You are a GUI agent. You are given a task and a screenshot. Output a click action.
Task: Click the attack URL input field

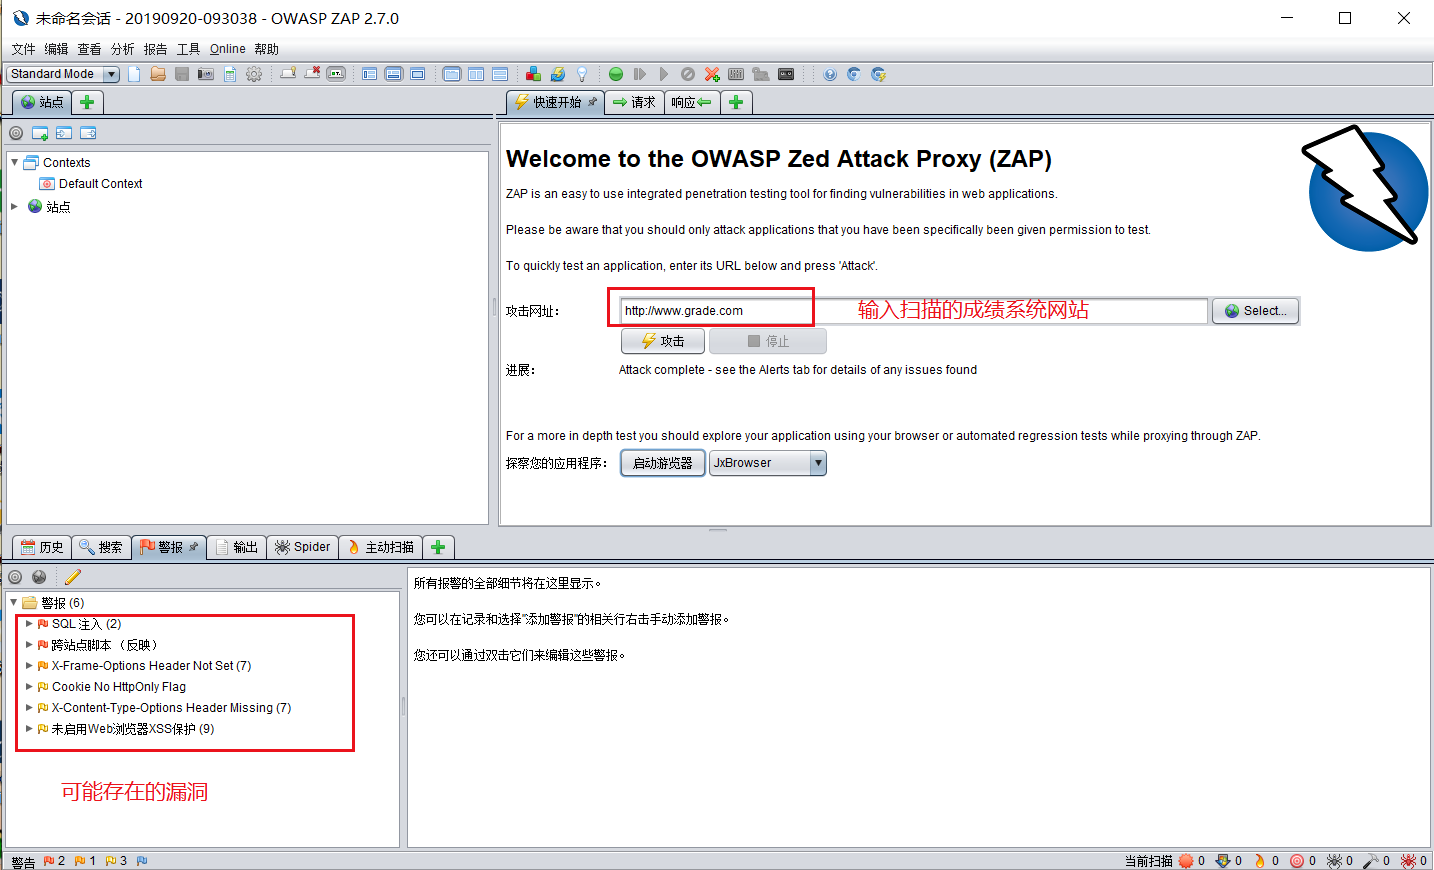coord(913,311)
